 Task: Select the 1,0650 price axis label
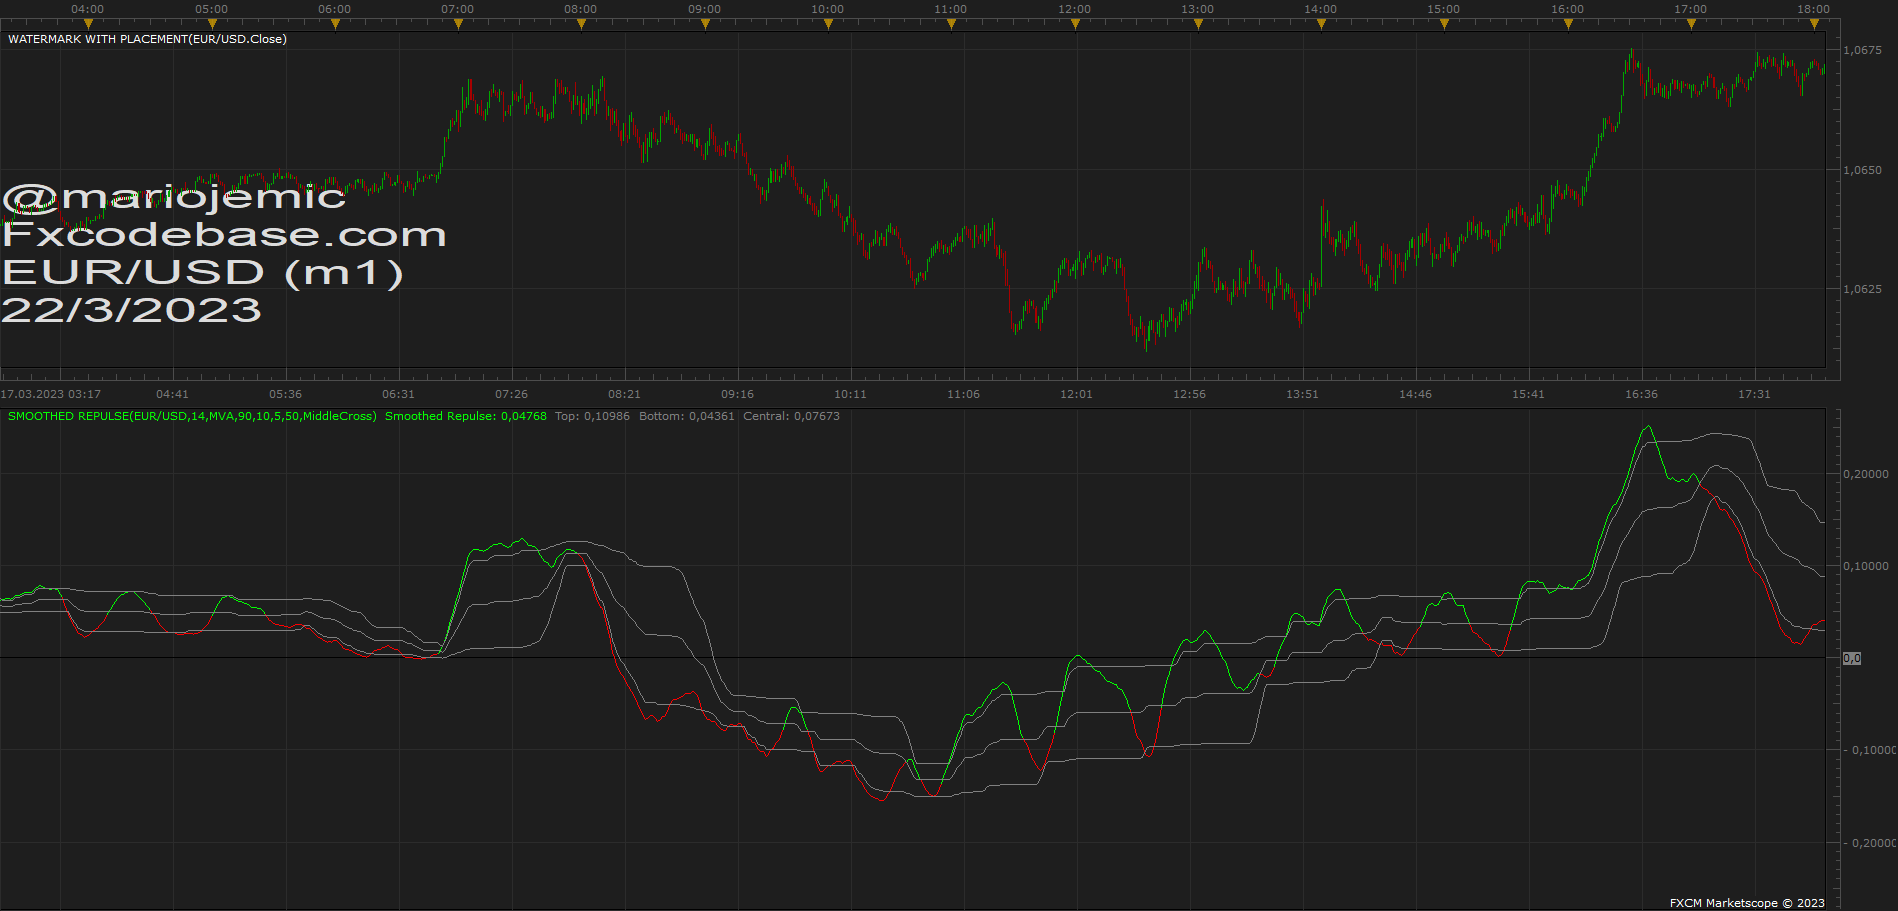1862,170
